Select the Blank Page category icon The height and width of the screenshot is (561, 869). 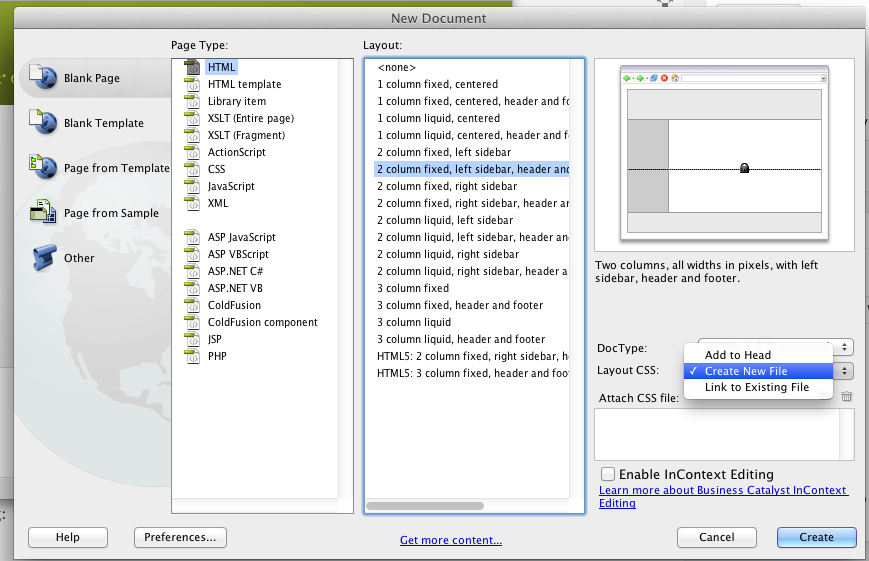click(43, 78)
